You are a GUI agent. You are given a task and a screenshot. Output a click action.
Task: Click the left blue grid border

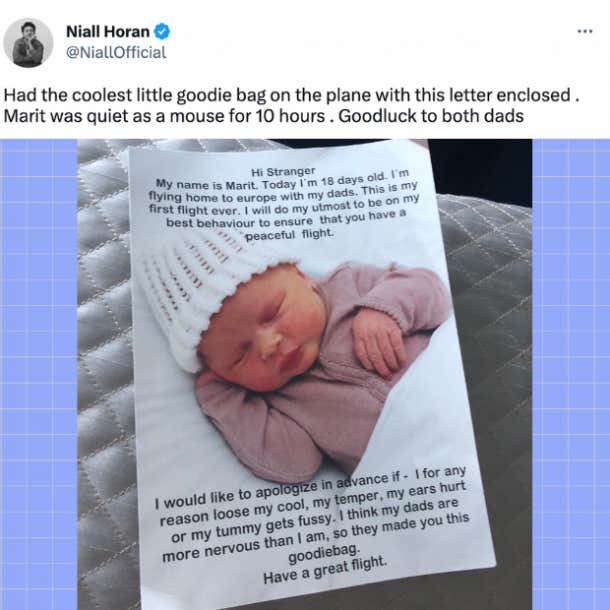point(39,374)
